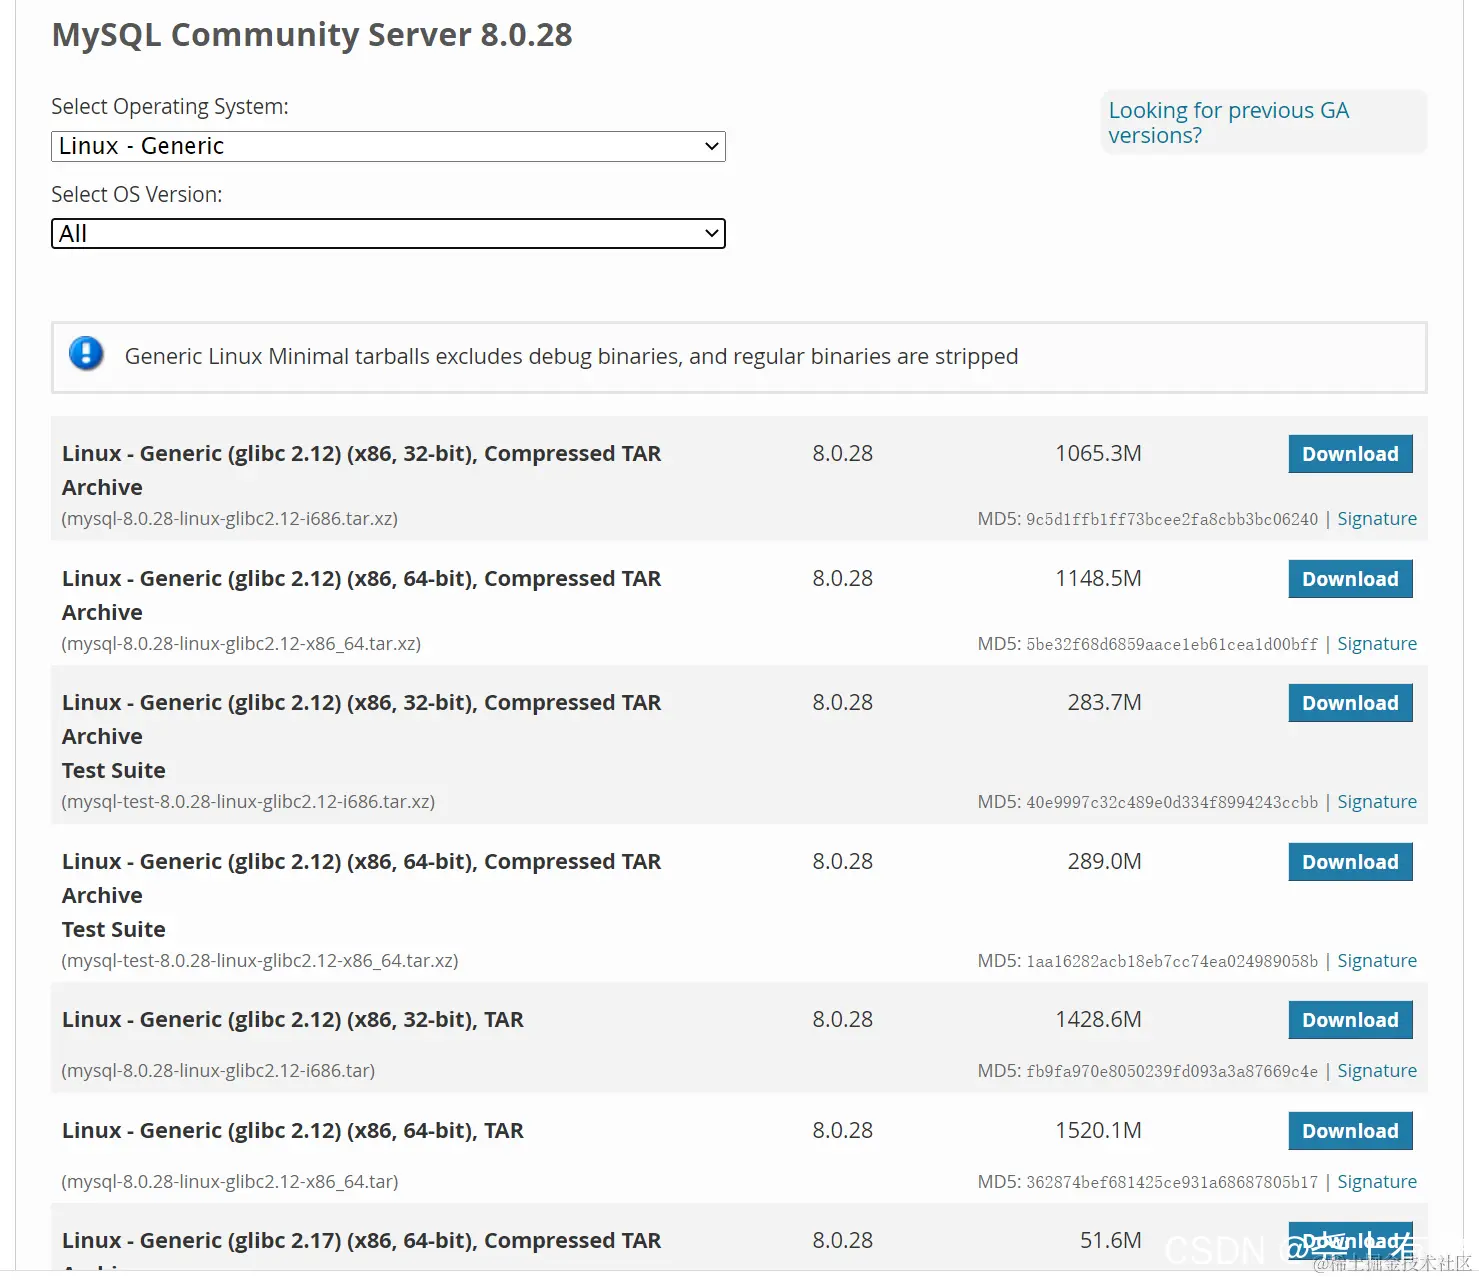The height and width of the screenshot is (1280, 1479).
Task: Open Signature for mysql-8.0.28-linux-glibc2.12-x86_64.tar
Action: tap(1377, 1182)
